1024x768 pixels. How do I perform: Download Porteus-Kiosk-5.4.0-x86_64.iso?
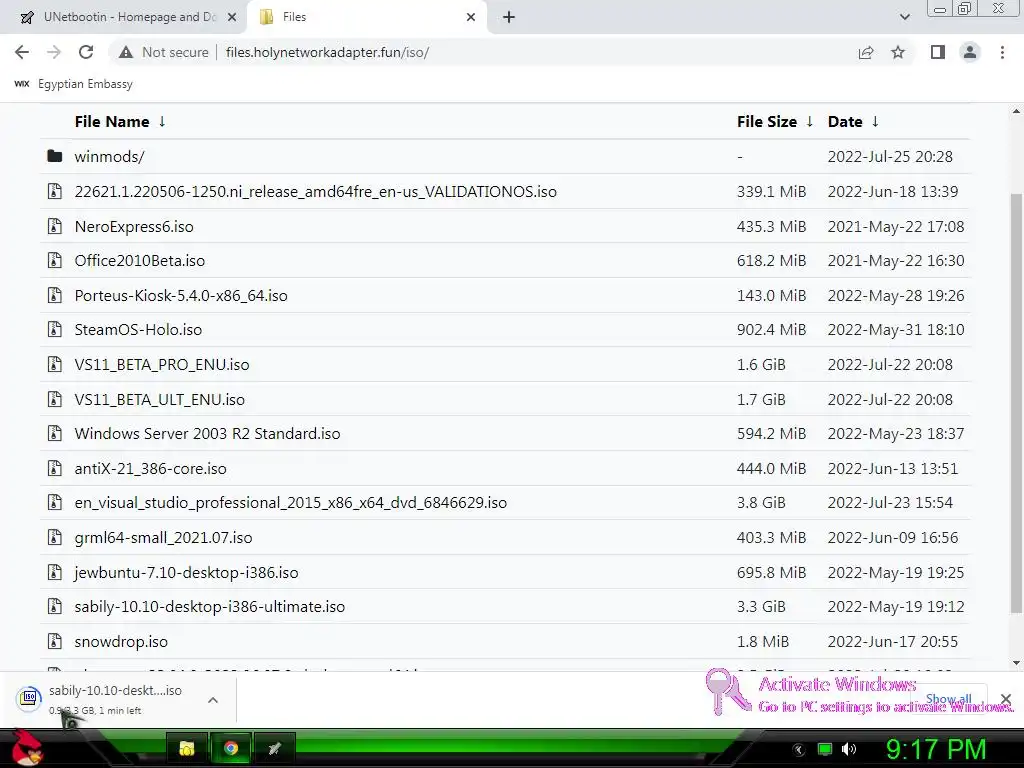181,295
